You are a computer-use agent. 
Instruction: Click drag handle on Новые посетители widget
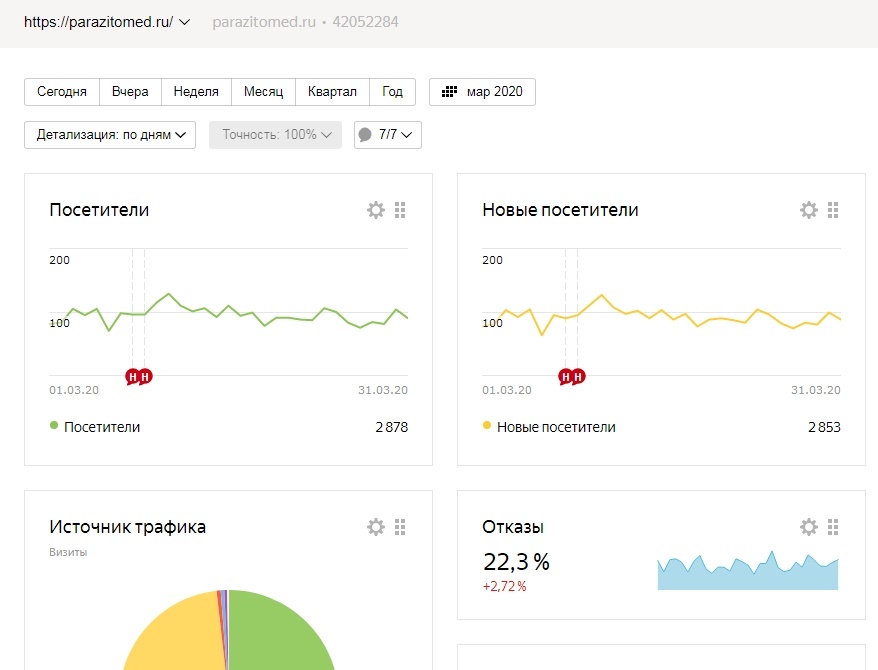point(833,210)
